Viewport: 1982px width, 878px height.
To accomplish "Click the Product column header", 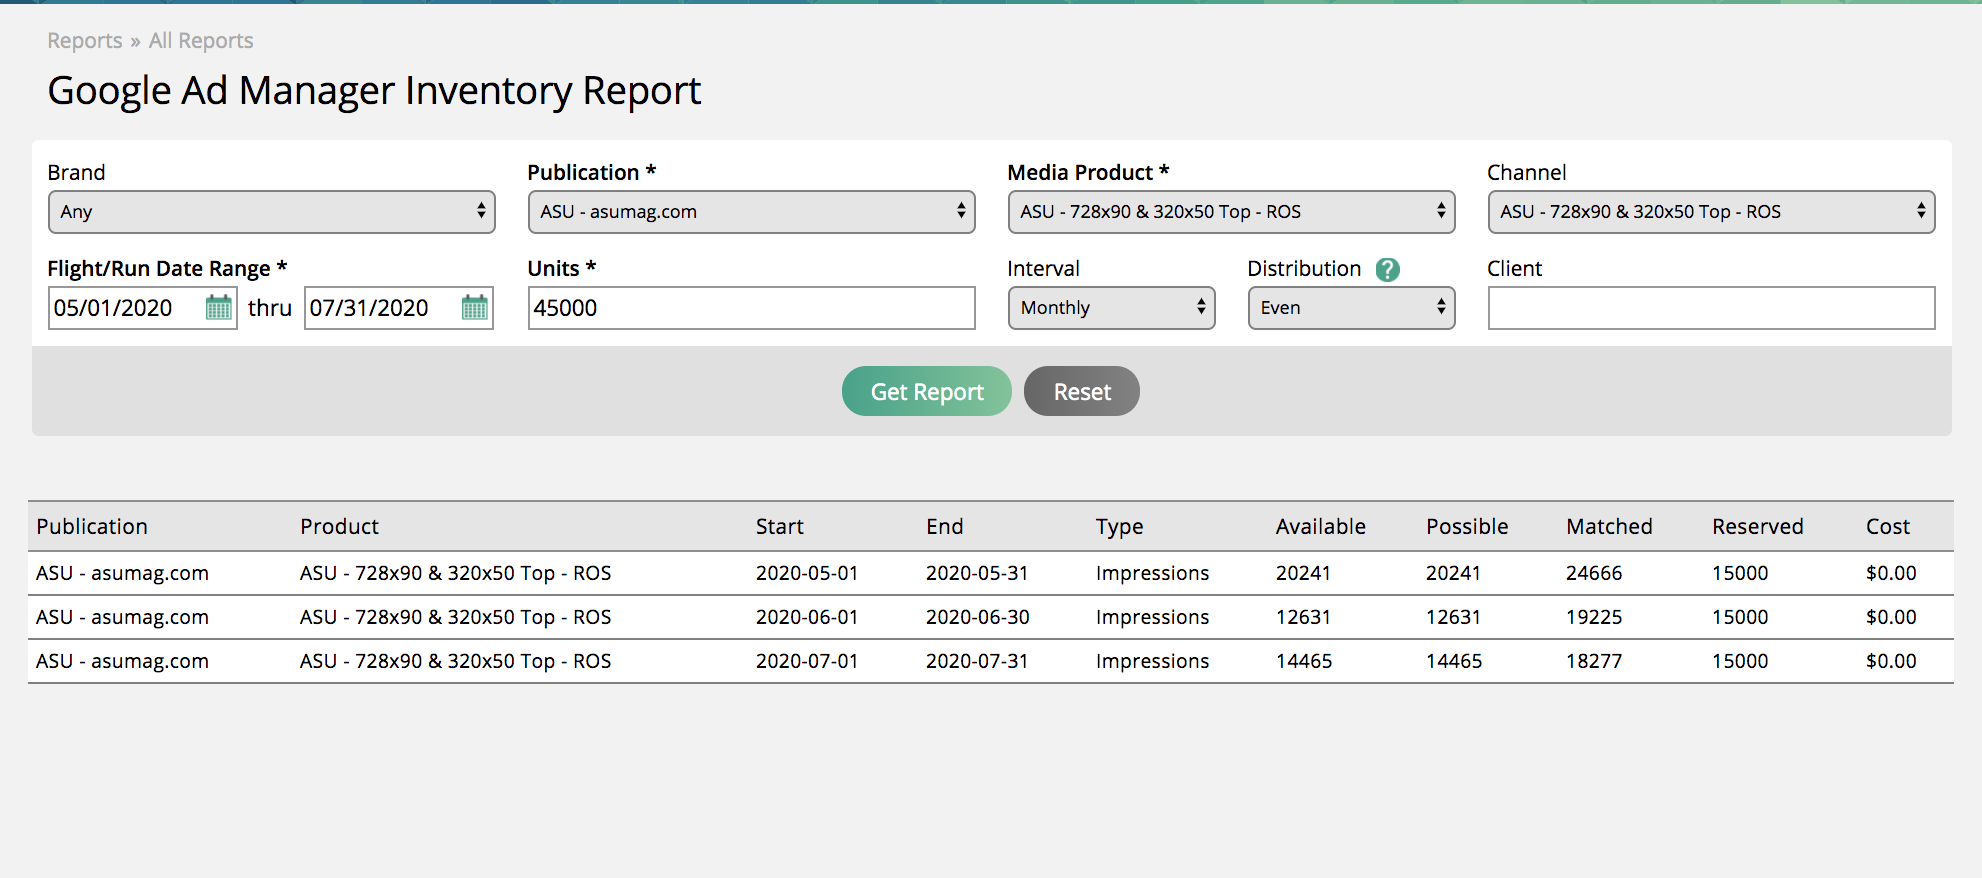I will click(340, 527).
